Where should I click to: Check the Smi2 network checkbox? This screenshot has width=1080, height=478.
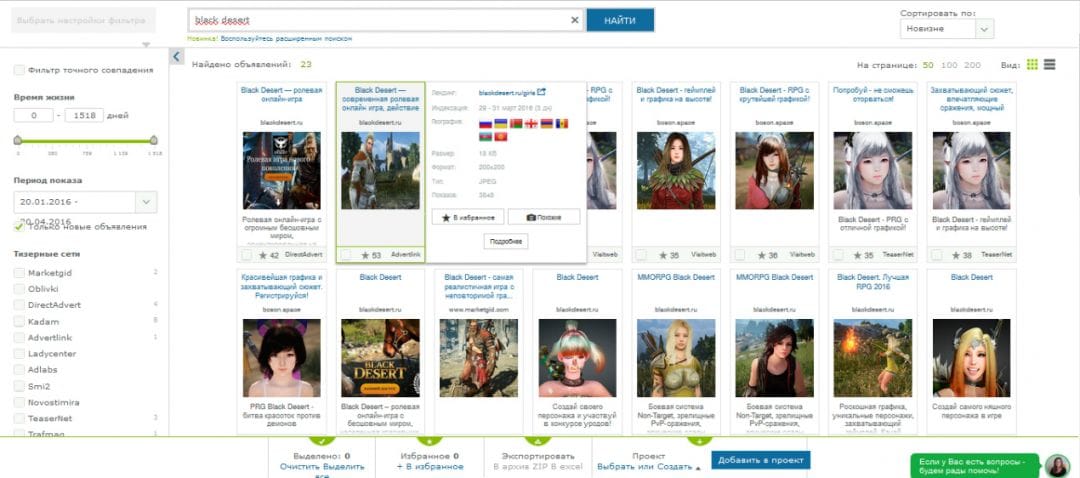point(19,386)
